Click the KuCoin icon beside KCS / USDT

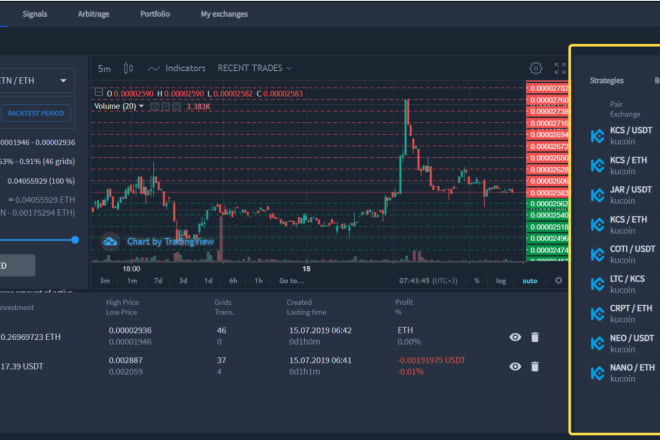598,136
